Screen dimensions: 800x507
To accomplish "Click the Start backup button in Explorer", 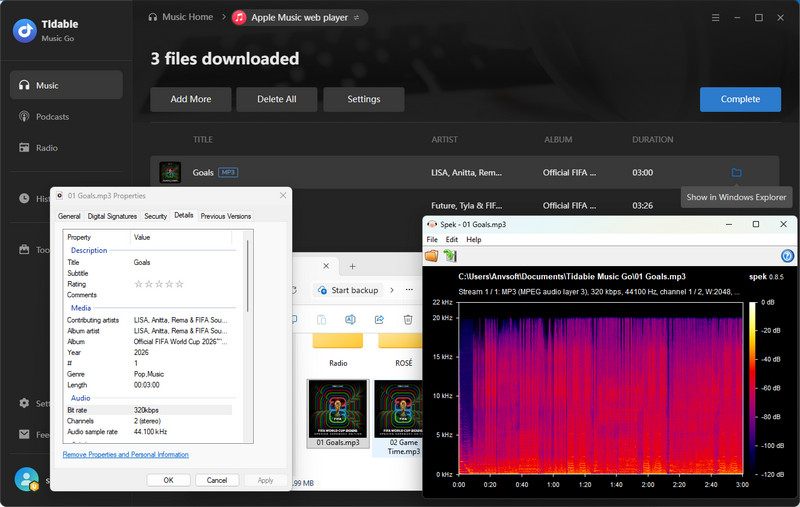I will point(348,290).
